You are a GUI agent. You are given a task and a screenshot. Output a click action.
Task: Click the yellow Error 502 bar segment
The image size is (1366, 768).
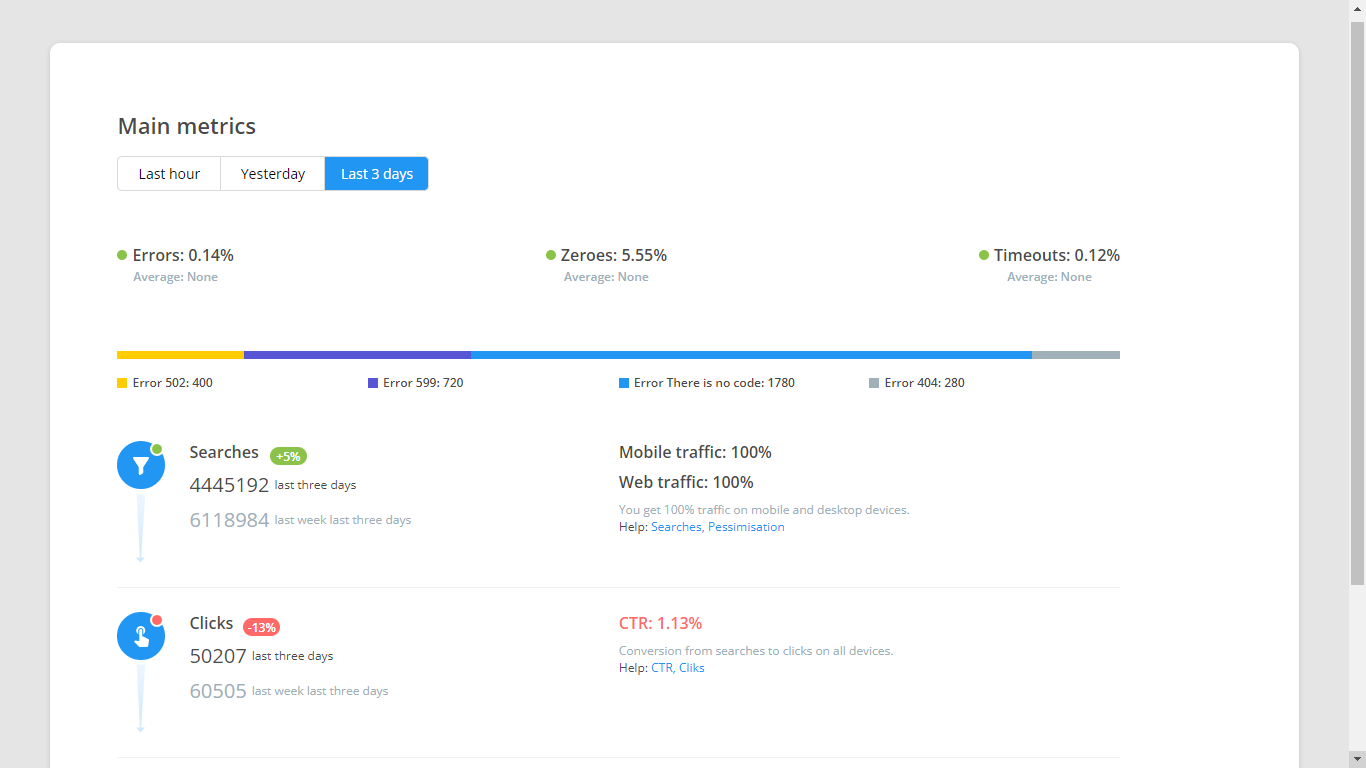click(x=180, y=355)
